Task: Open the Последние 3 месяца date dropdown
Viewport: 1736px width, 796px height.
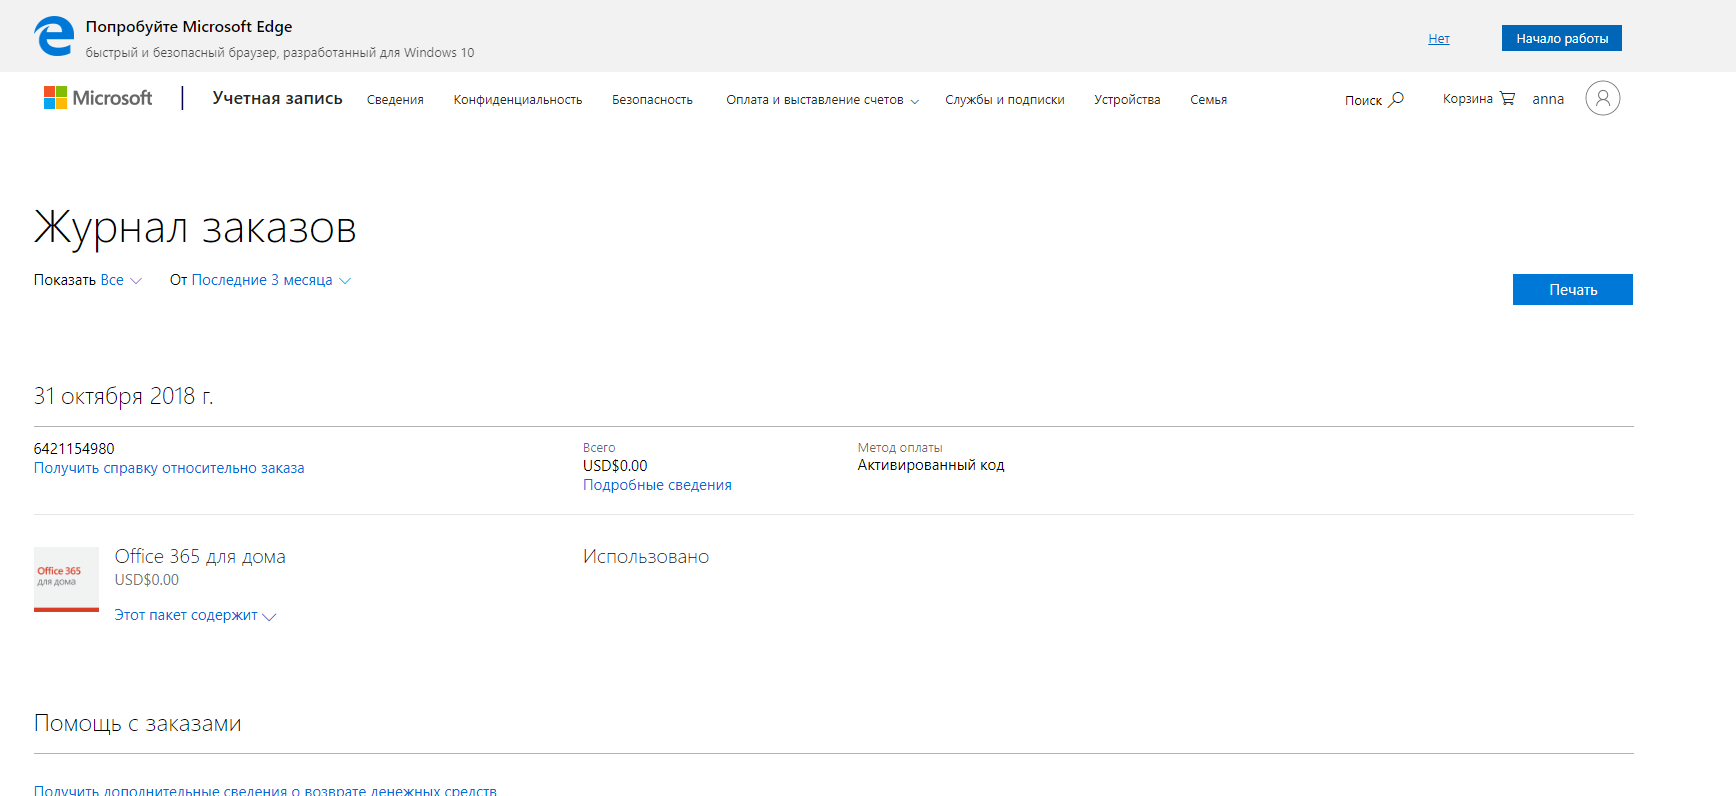Action: pyautogui.click(x=271, y=281)
